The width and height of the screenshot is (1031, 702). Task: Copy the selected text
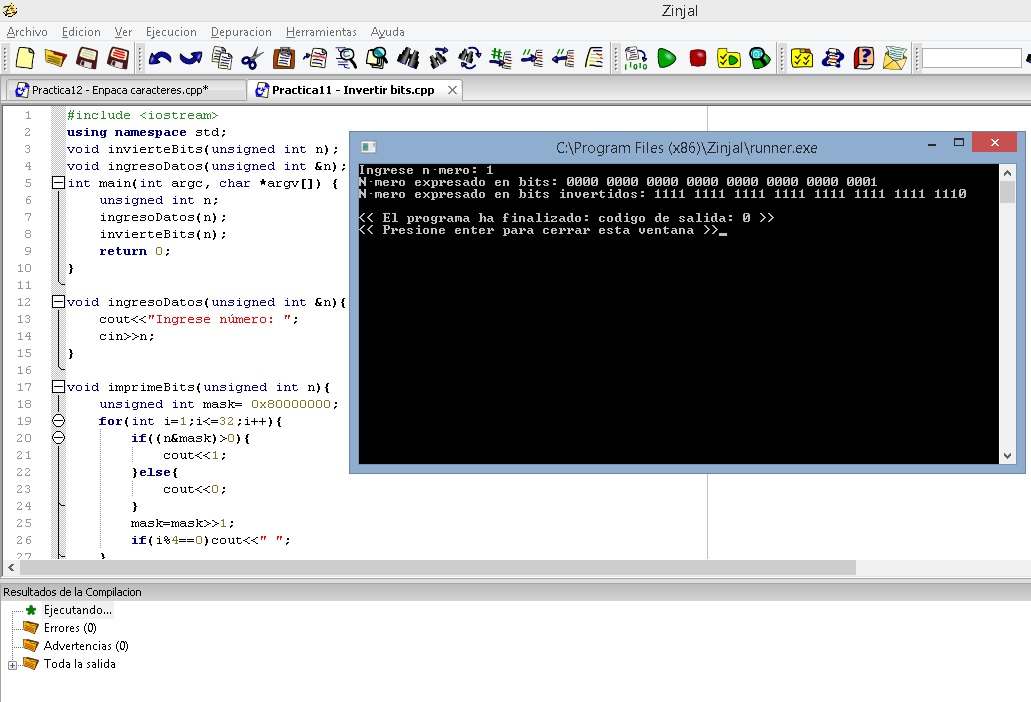[x=221, y=58]
